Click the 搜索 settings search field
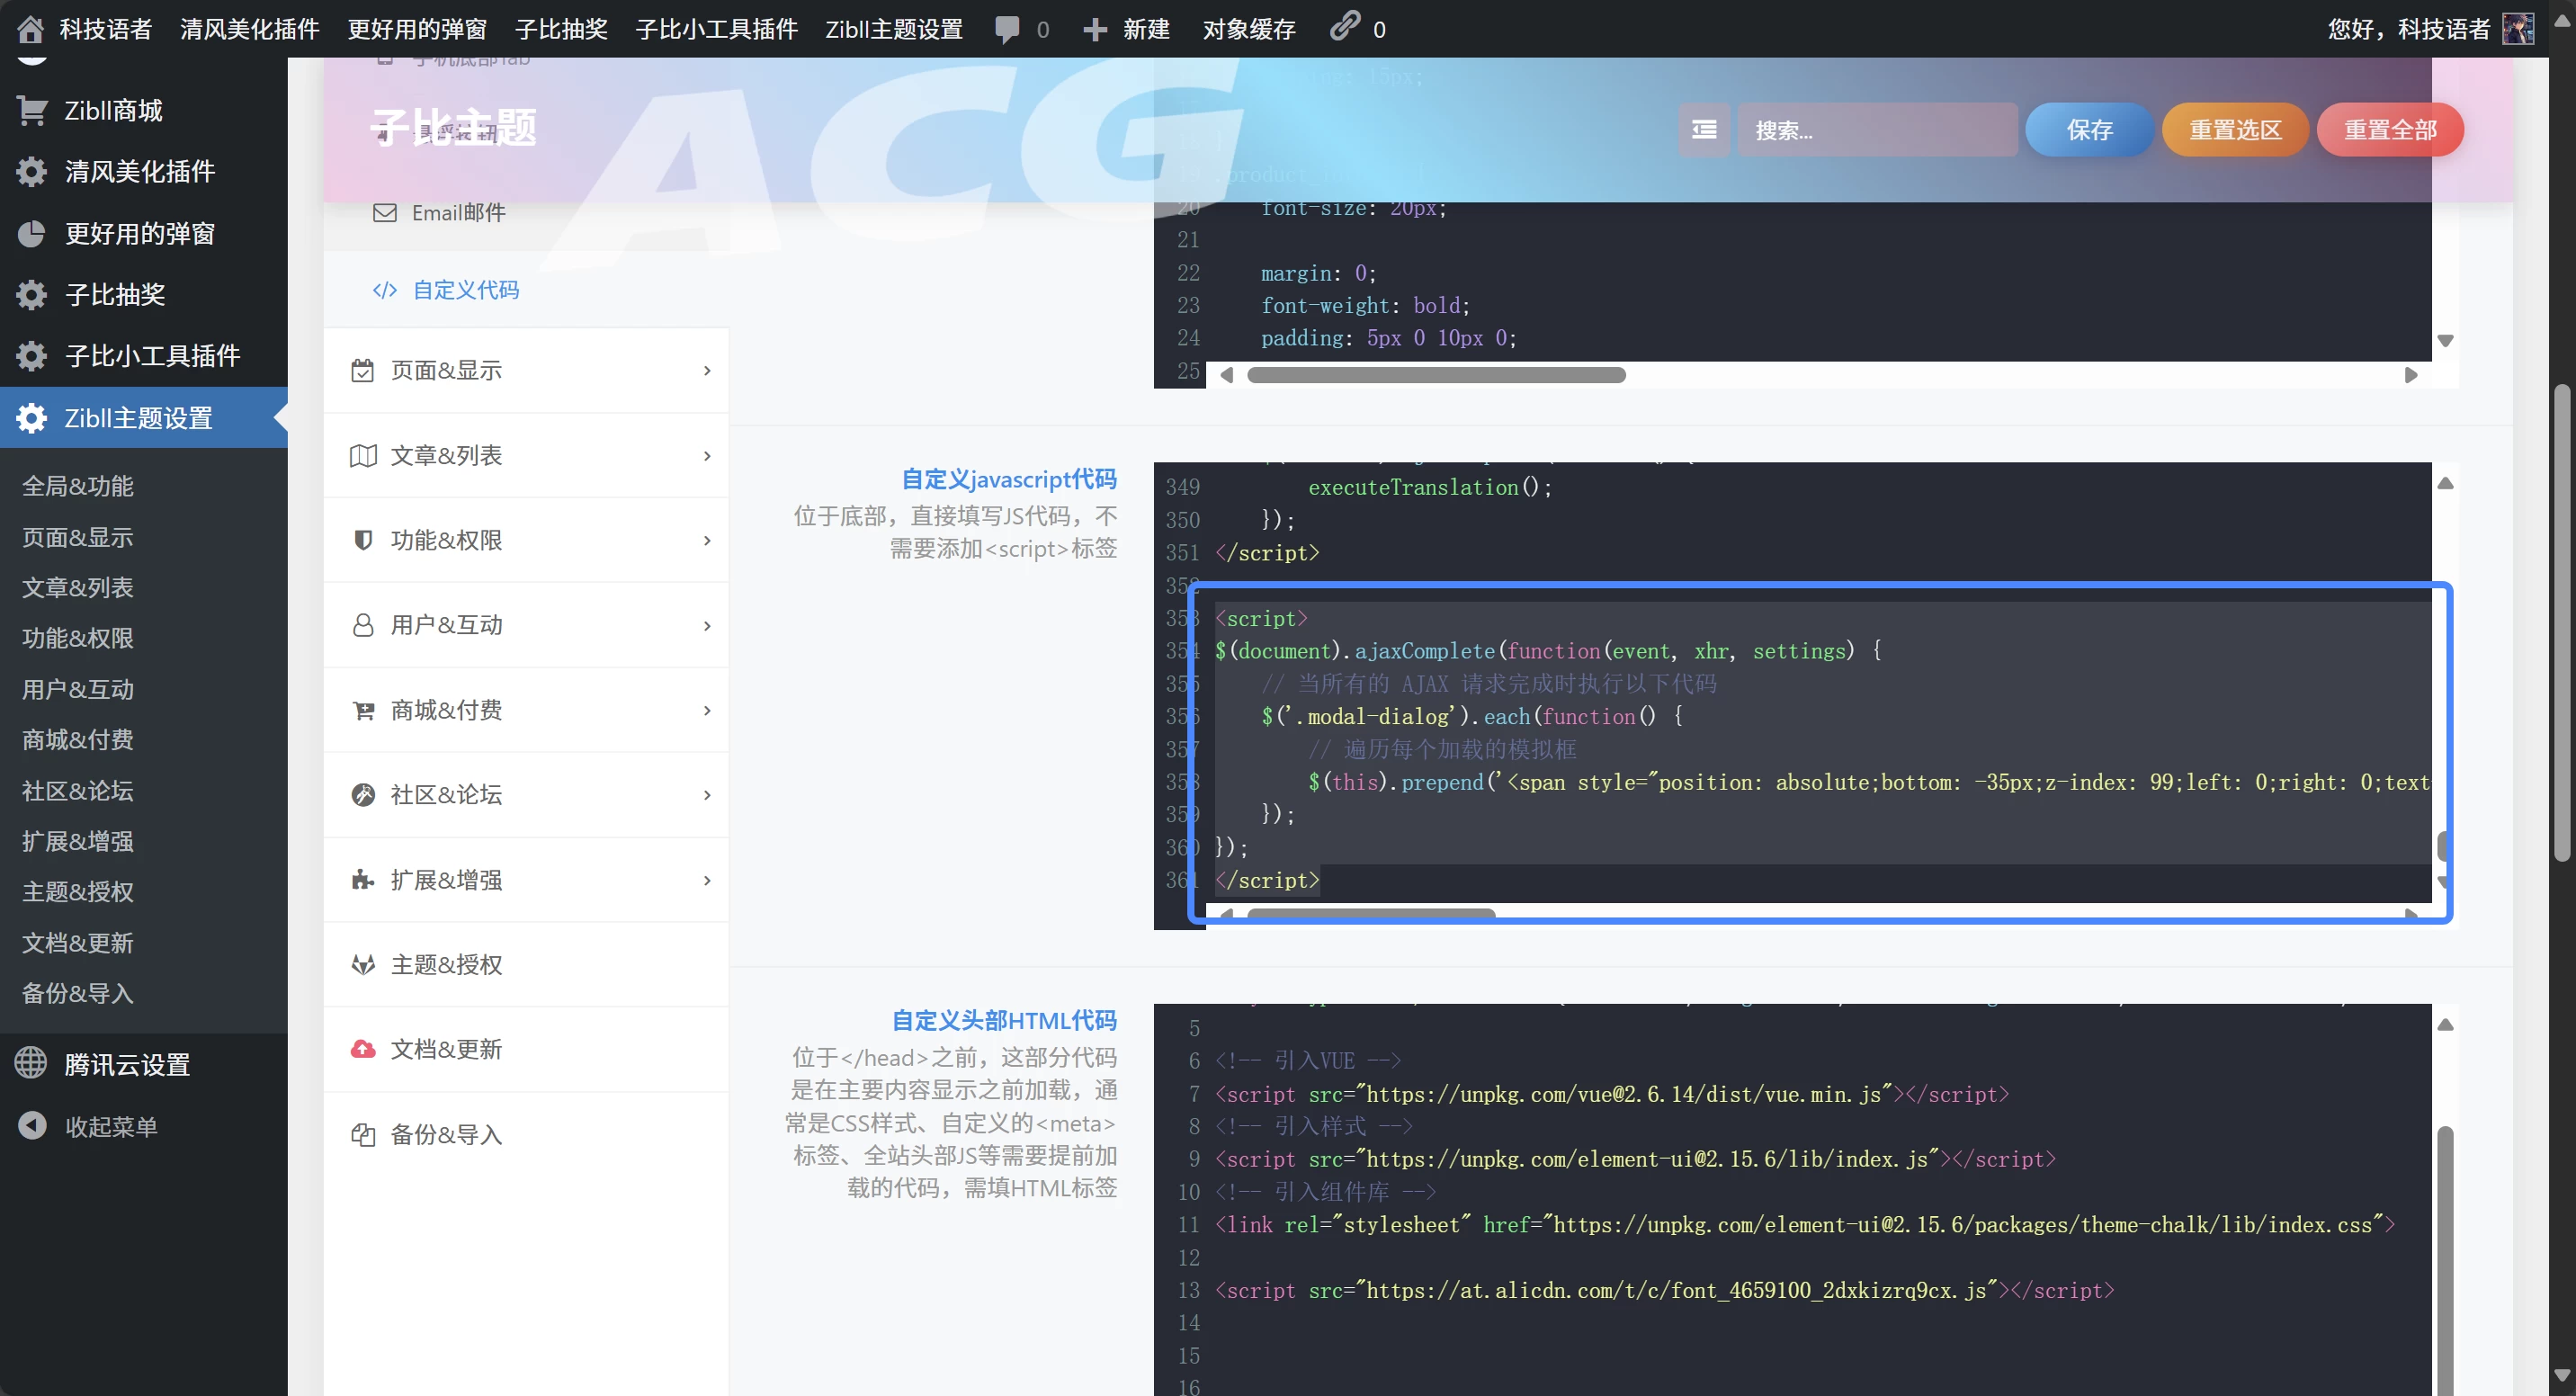The image size is (2576, 1396). (1876, 130)
